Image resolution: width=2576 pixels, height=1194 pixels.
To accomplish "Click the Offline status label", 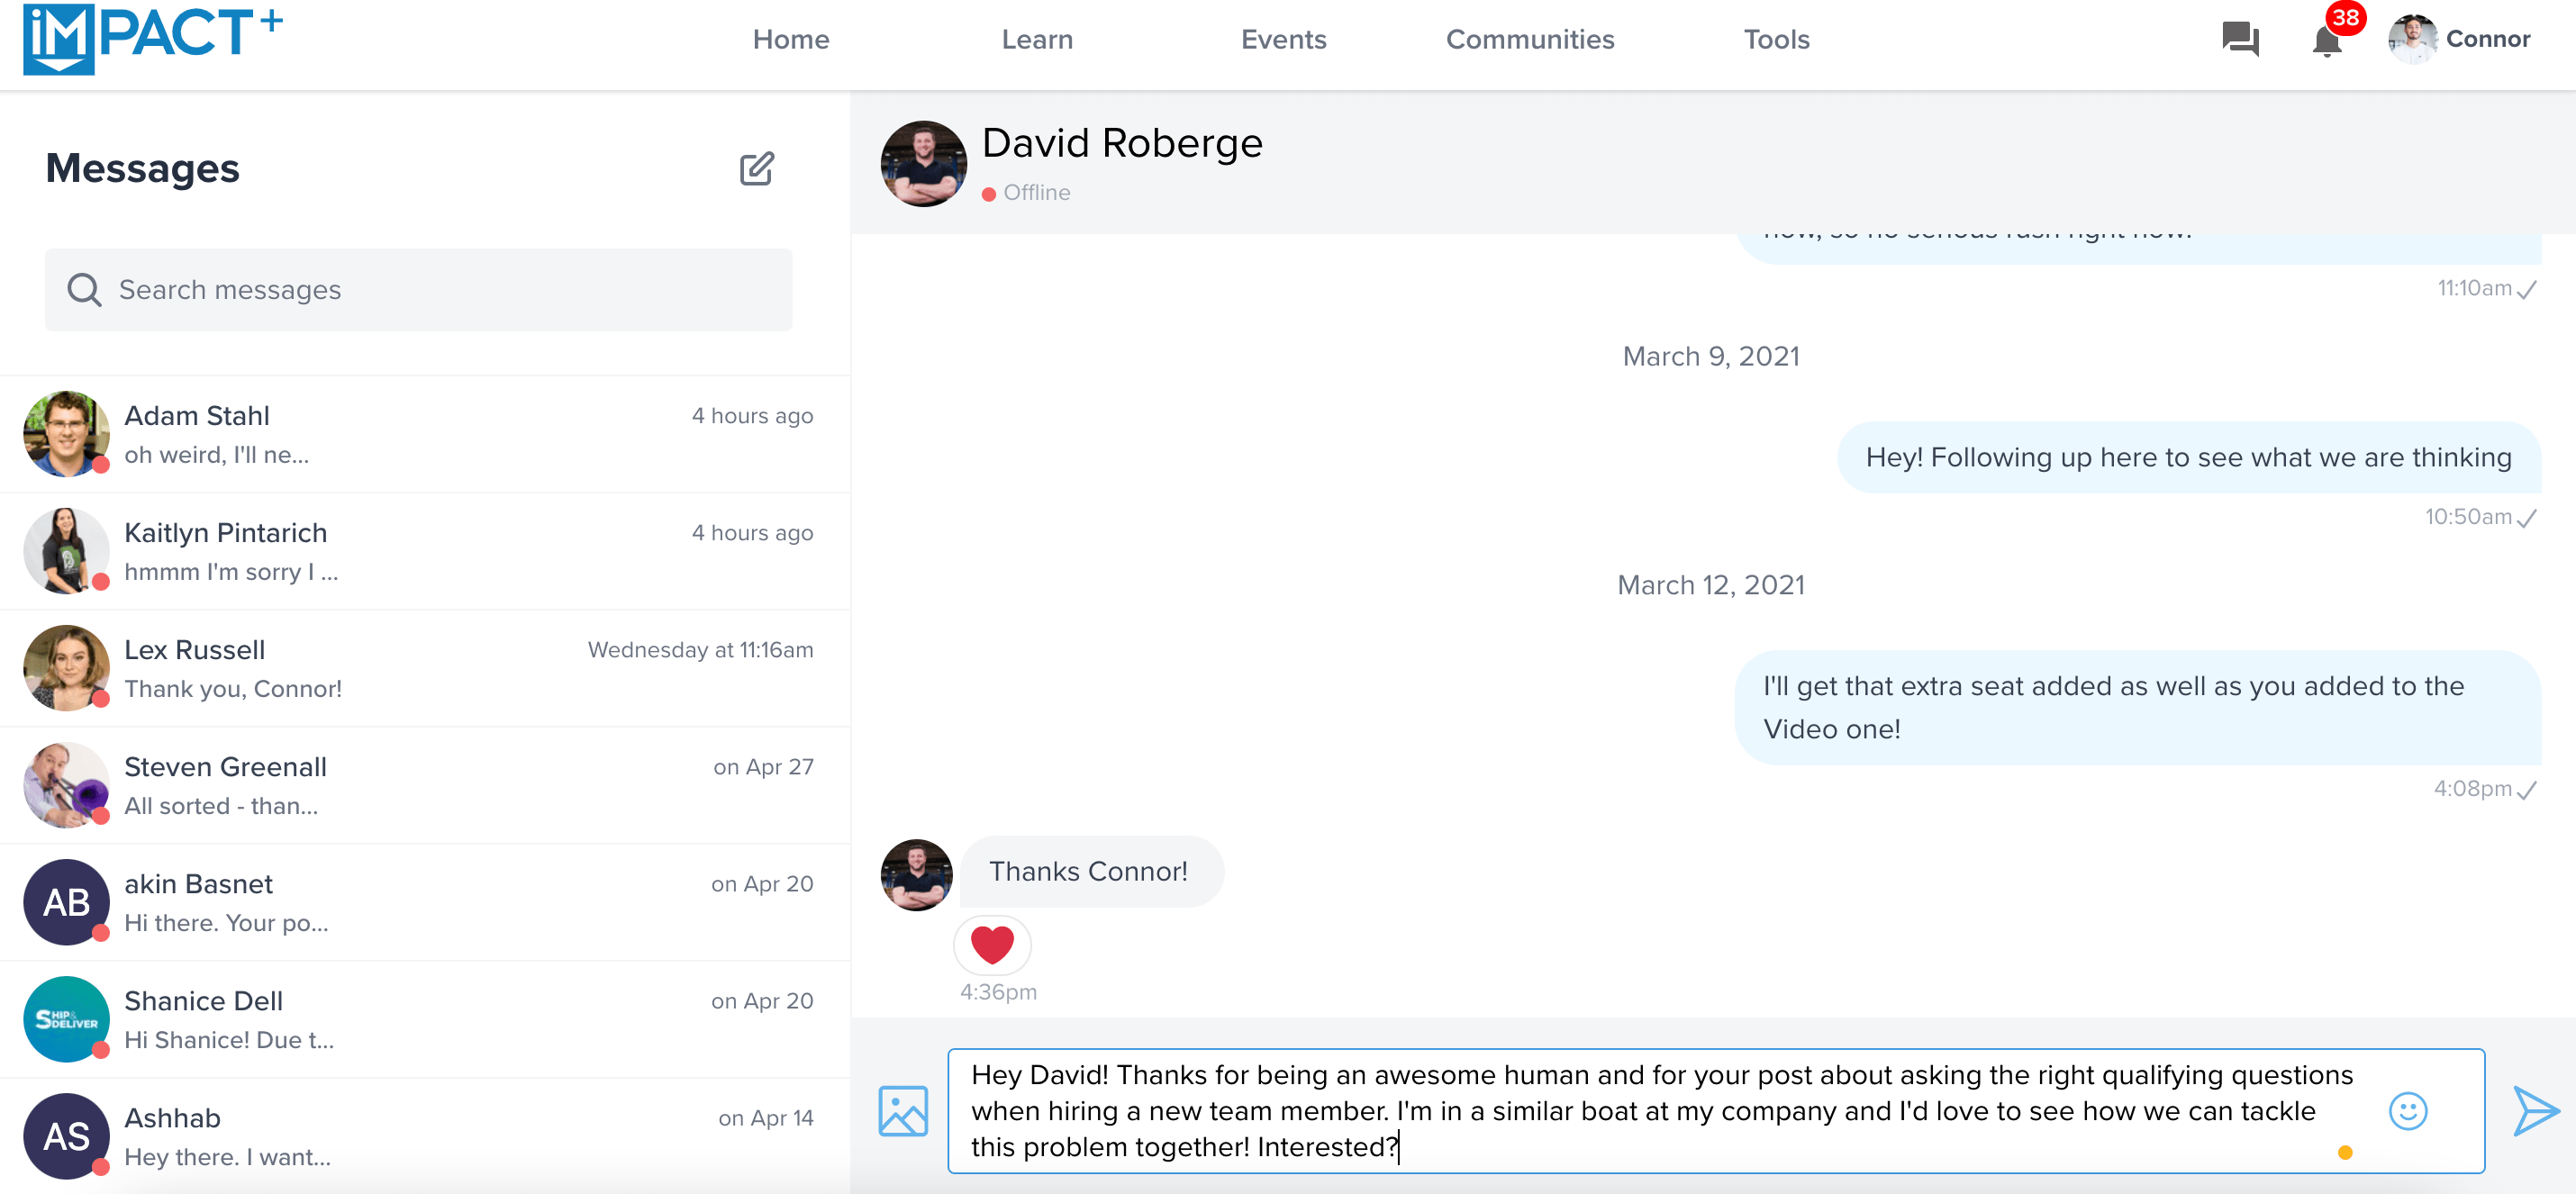I will point(1037,193).
